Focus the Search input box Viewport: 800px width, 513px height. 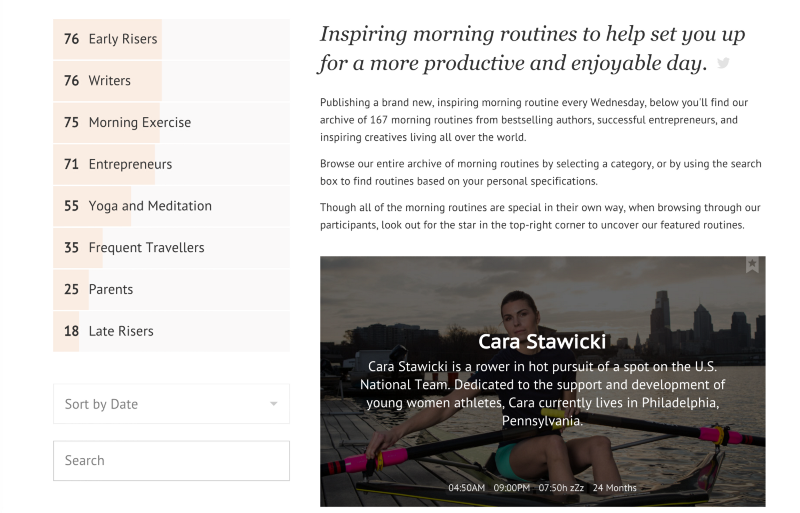coord(171,461)
